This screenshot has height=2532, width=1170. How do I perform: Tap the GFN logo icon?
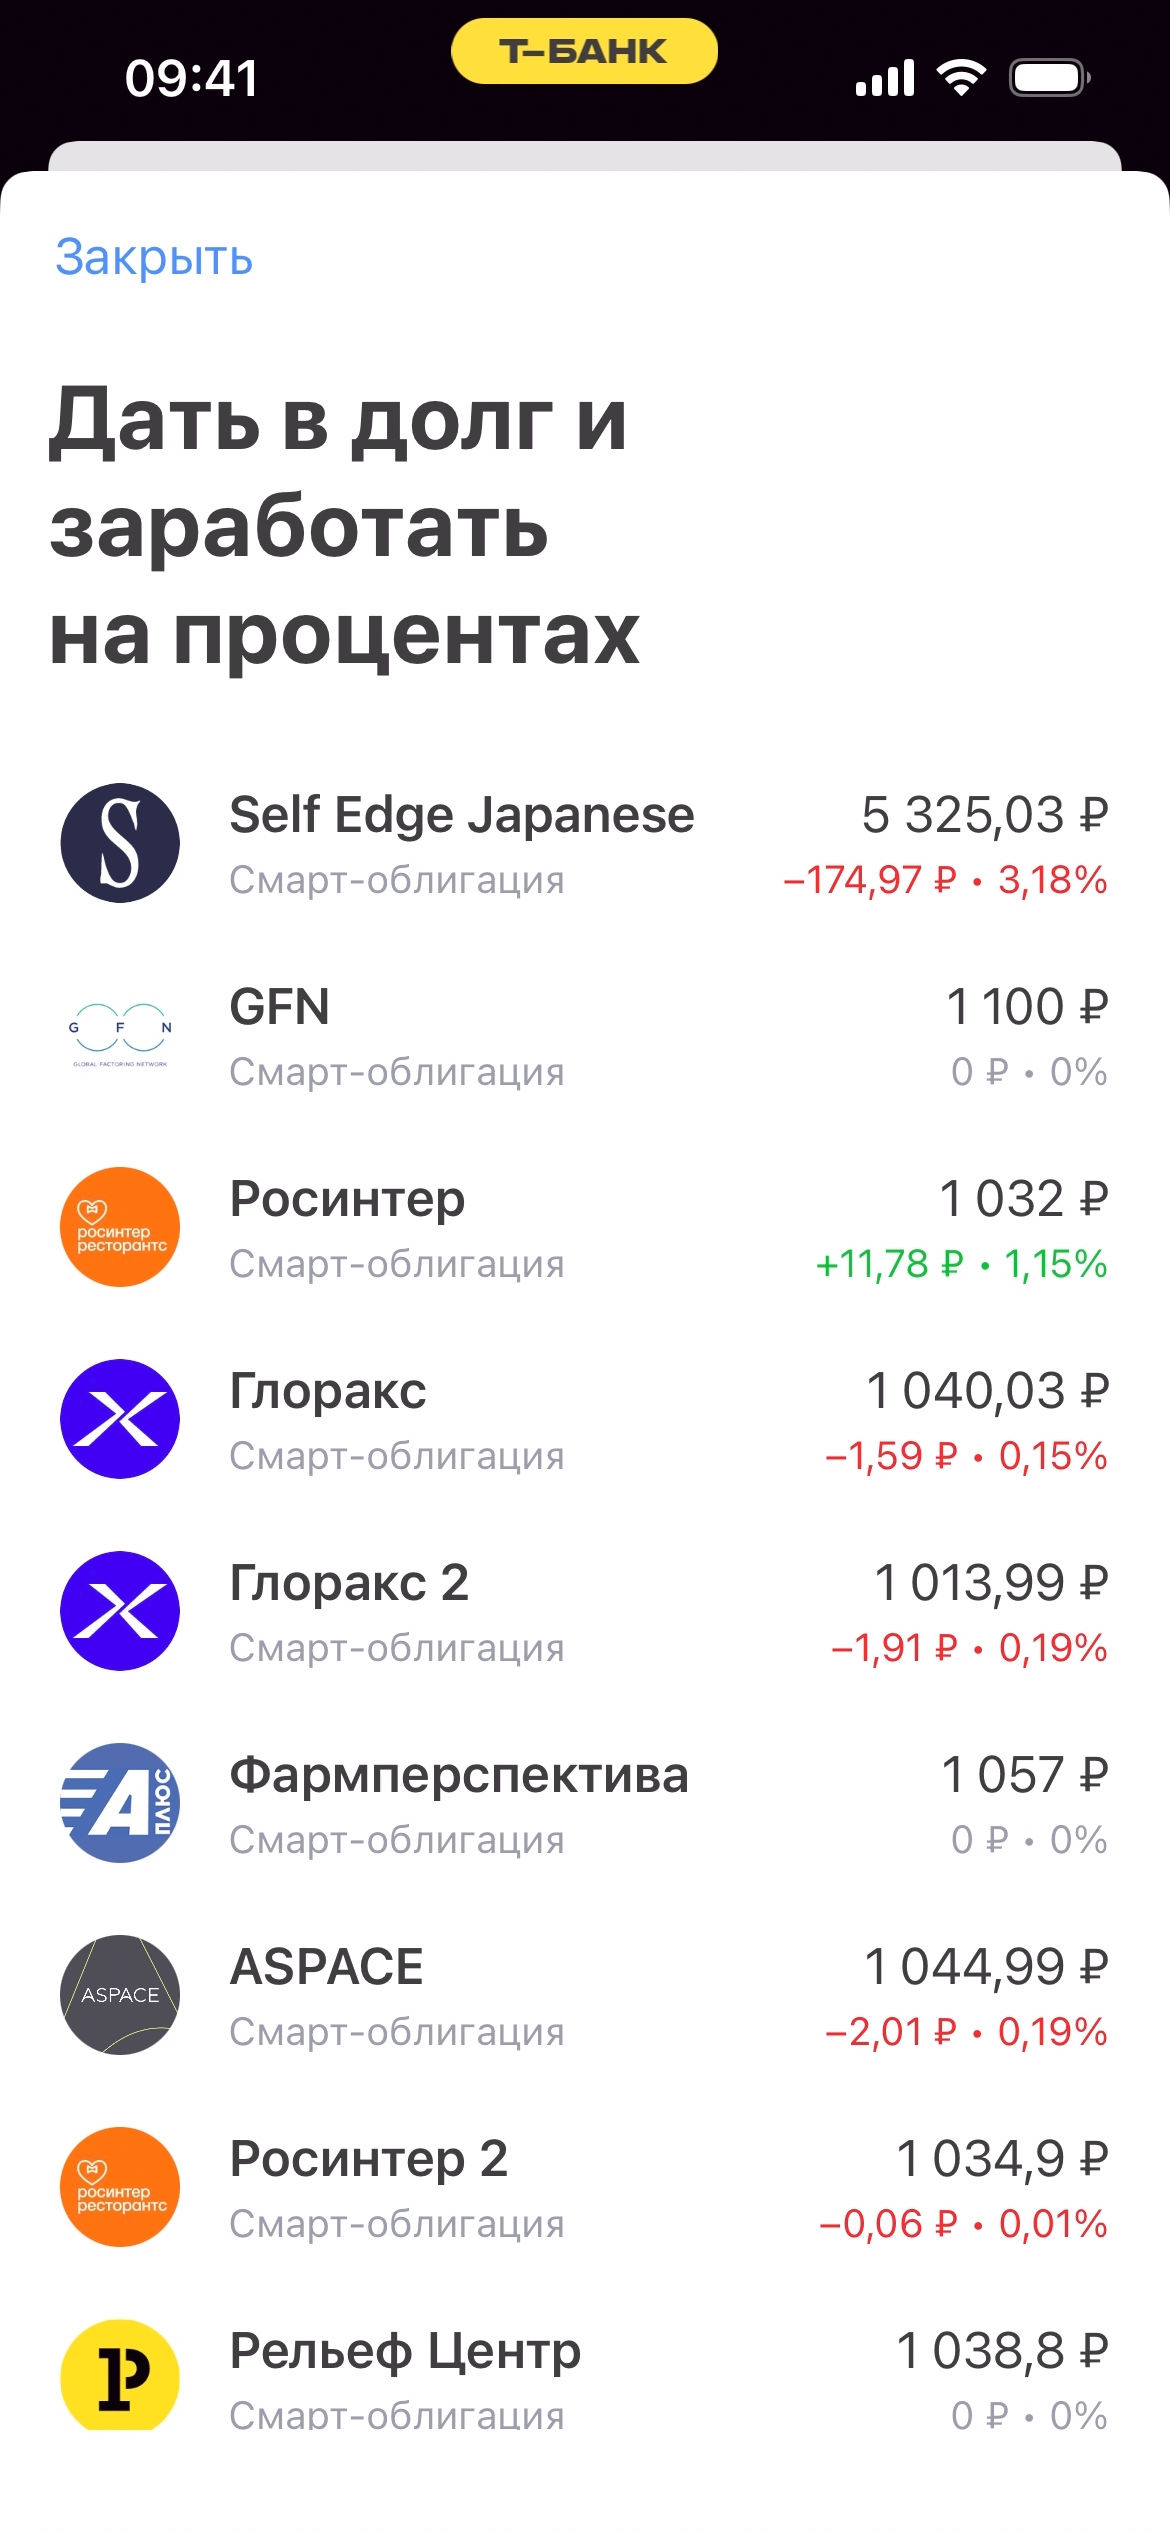[120, 1035]
